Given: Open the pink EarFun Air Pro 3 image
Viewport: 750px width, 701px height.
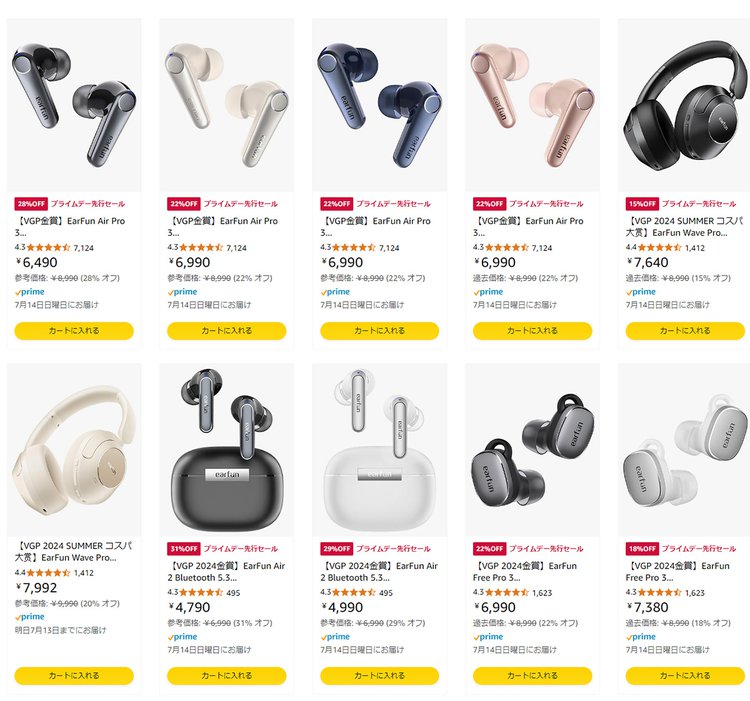Looking at the screenshot, I should (532, 105).
